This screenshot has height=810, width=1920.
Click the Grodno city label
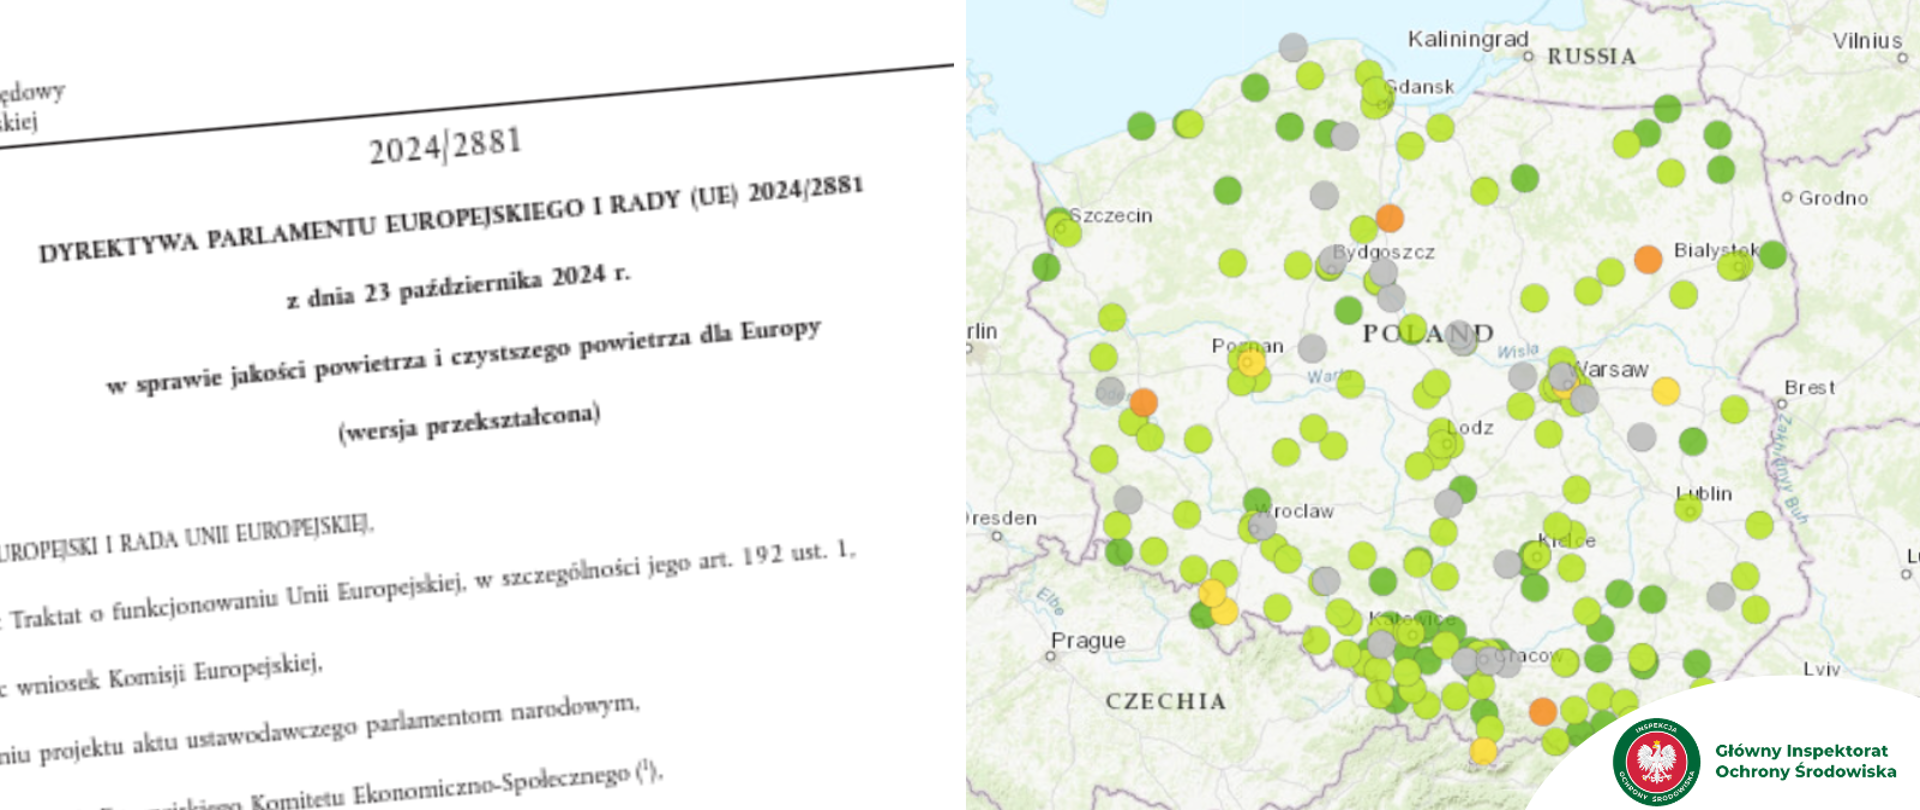[1832, 198]
